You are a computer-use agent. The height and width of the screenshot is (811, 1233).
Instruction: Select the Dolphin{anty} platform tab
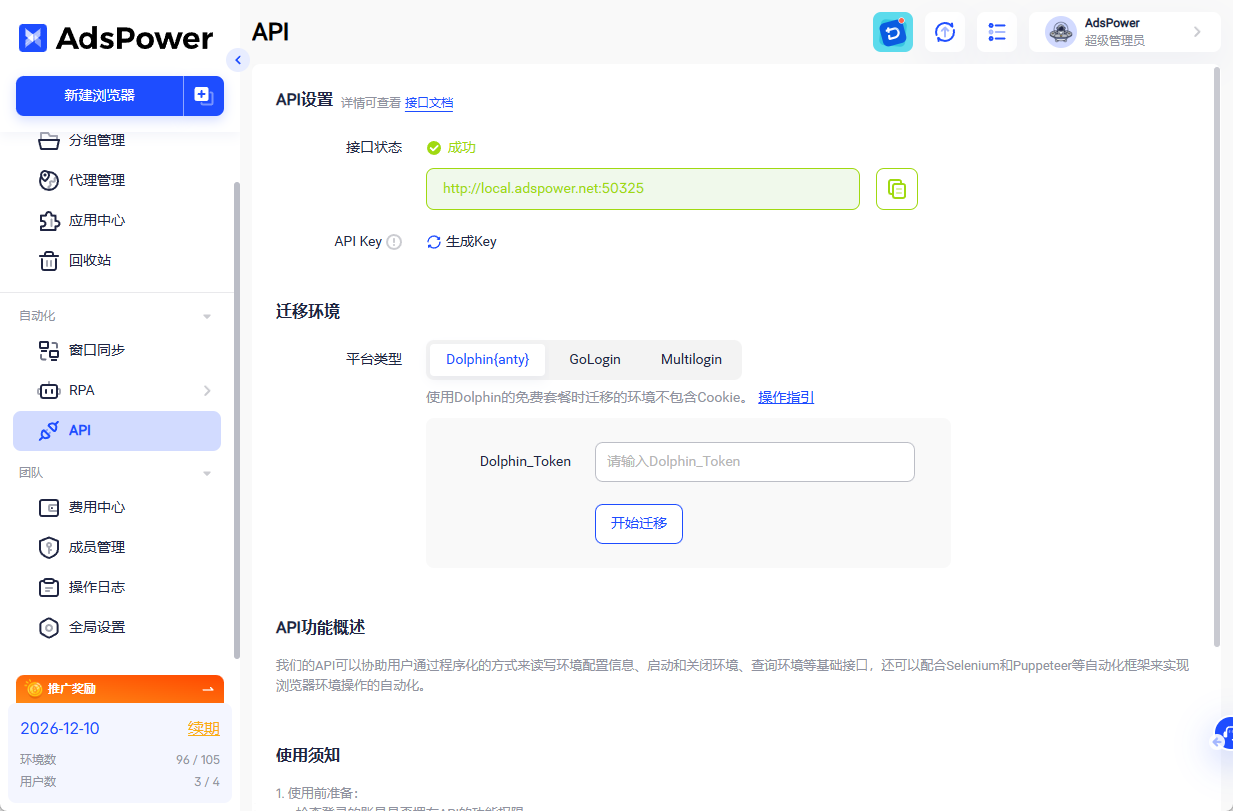487,359
